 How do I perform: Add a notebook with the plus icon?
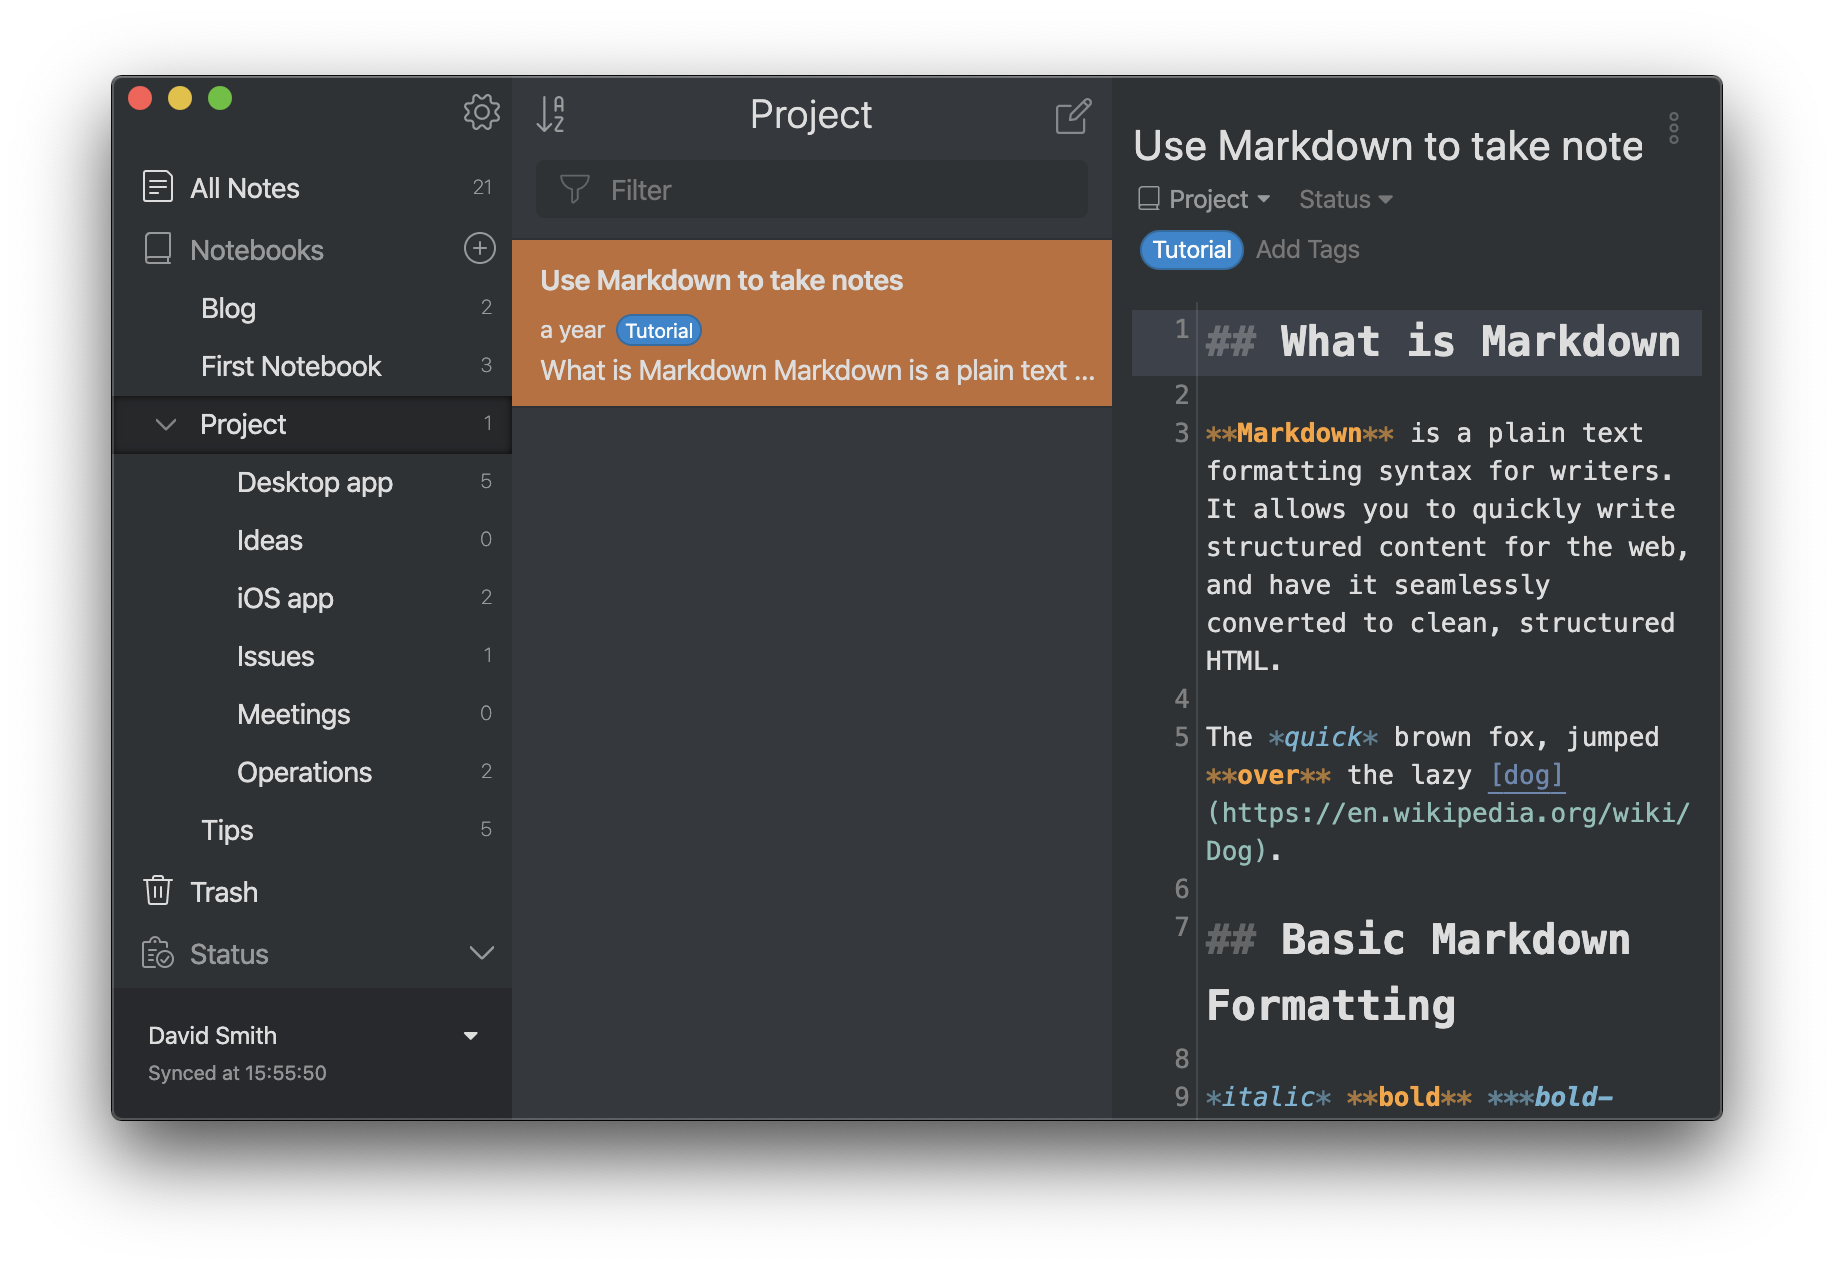480,248
